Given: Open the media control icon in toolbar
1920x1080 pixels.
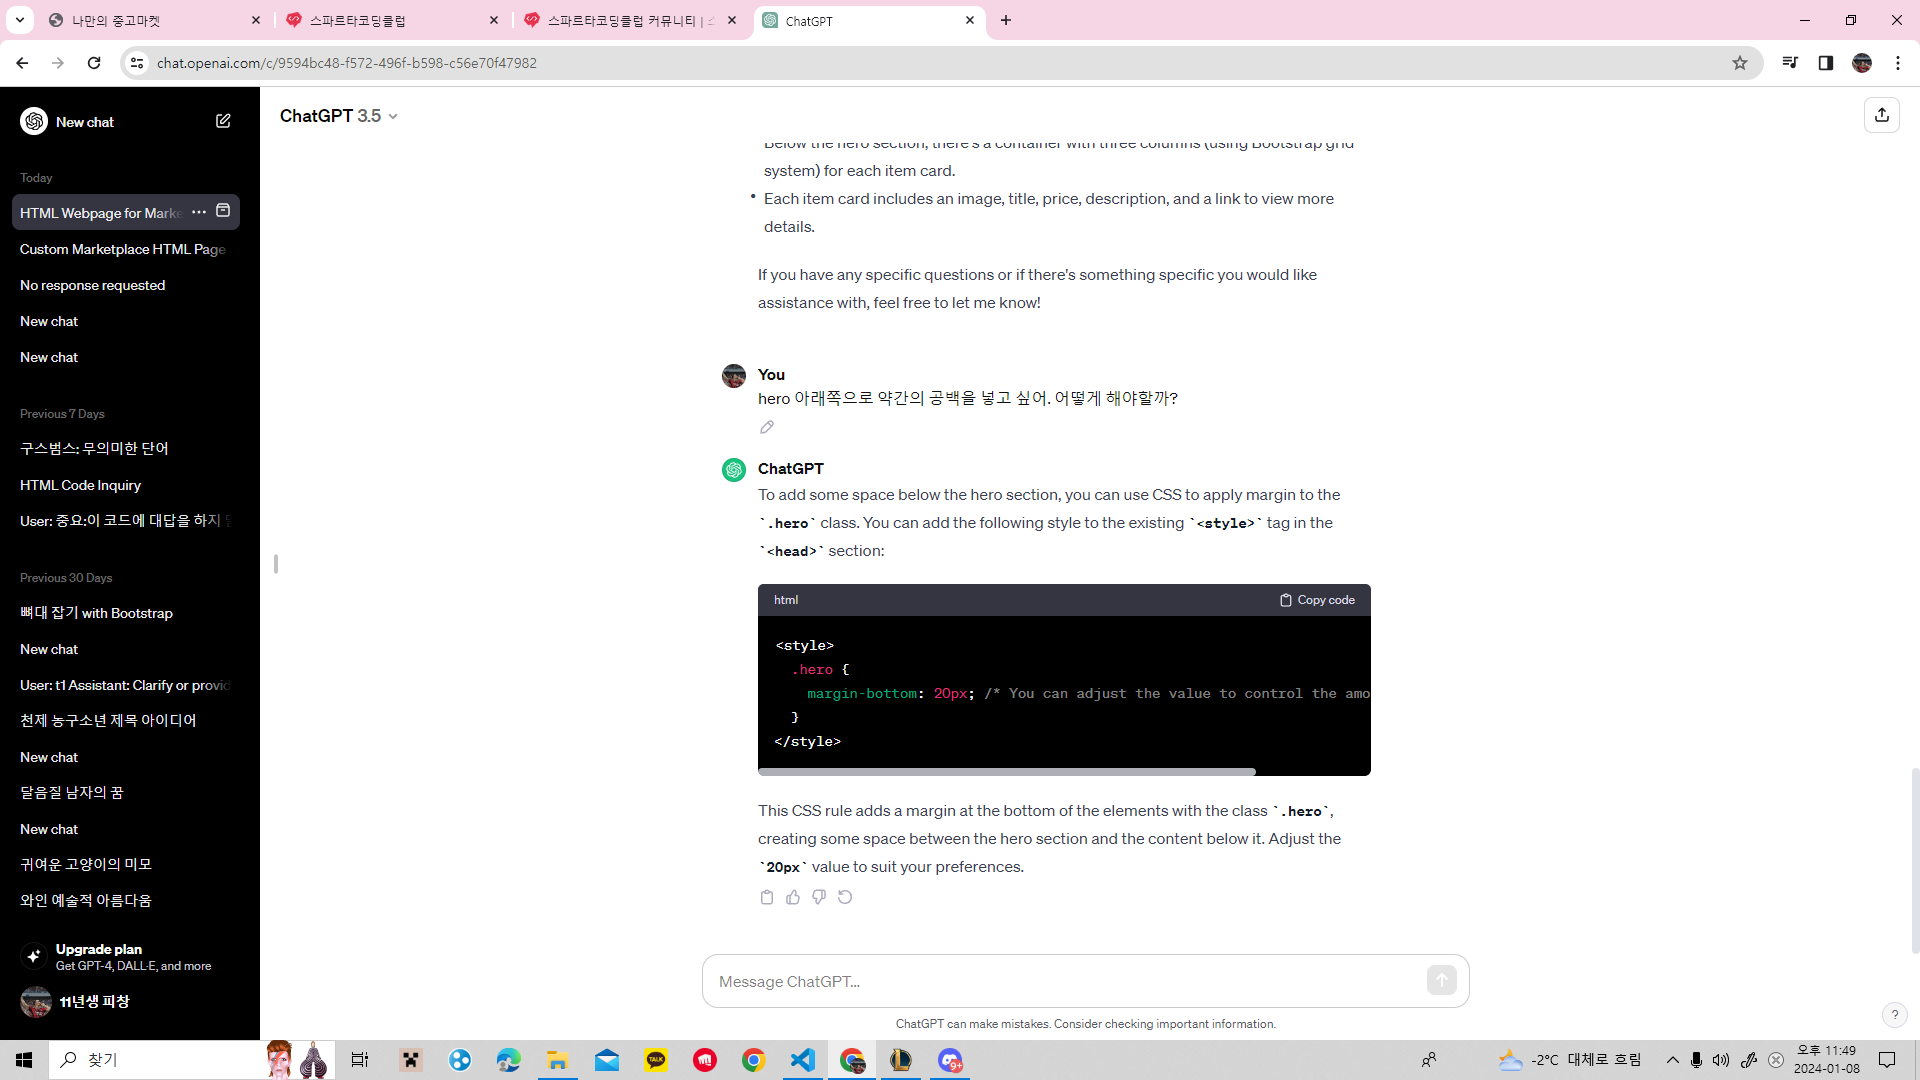Looking at the screenshot, I should pyautogui.click(x=1790, y=63).
